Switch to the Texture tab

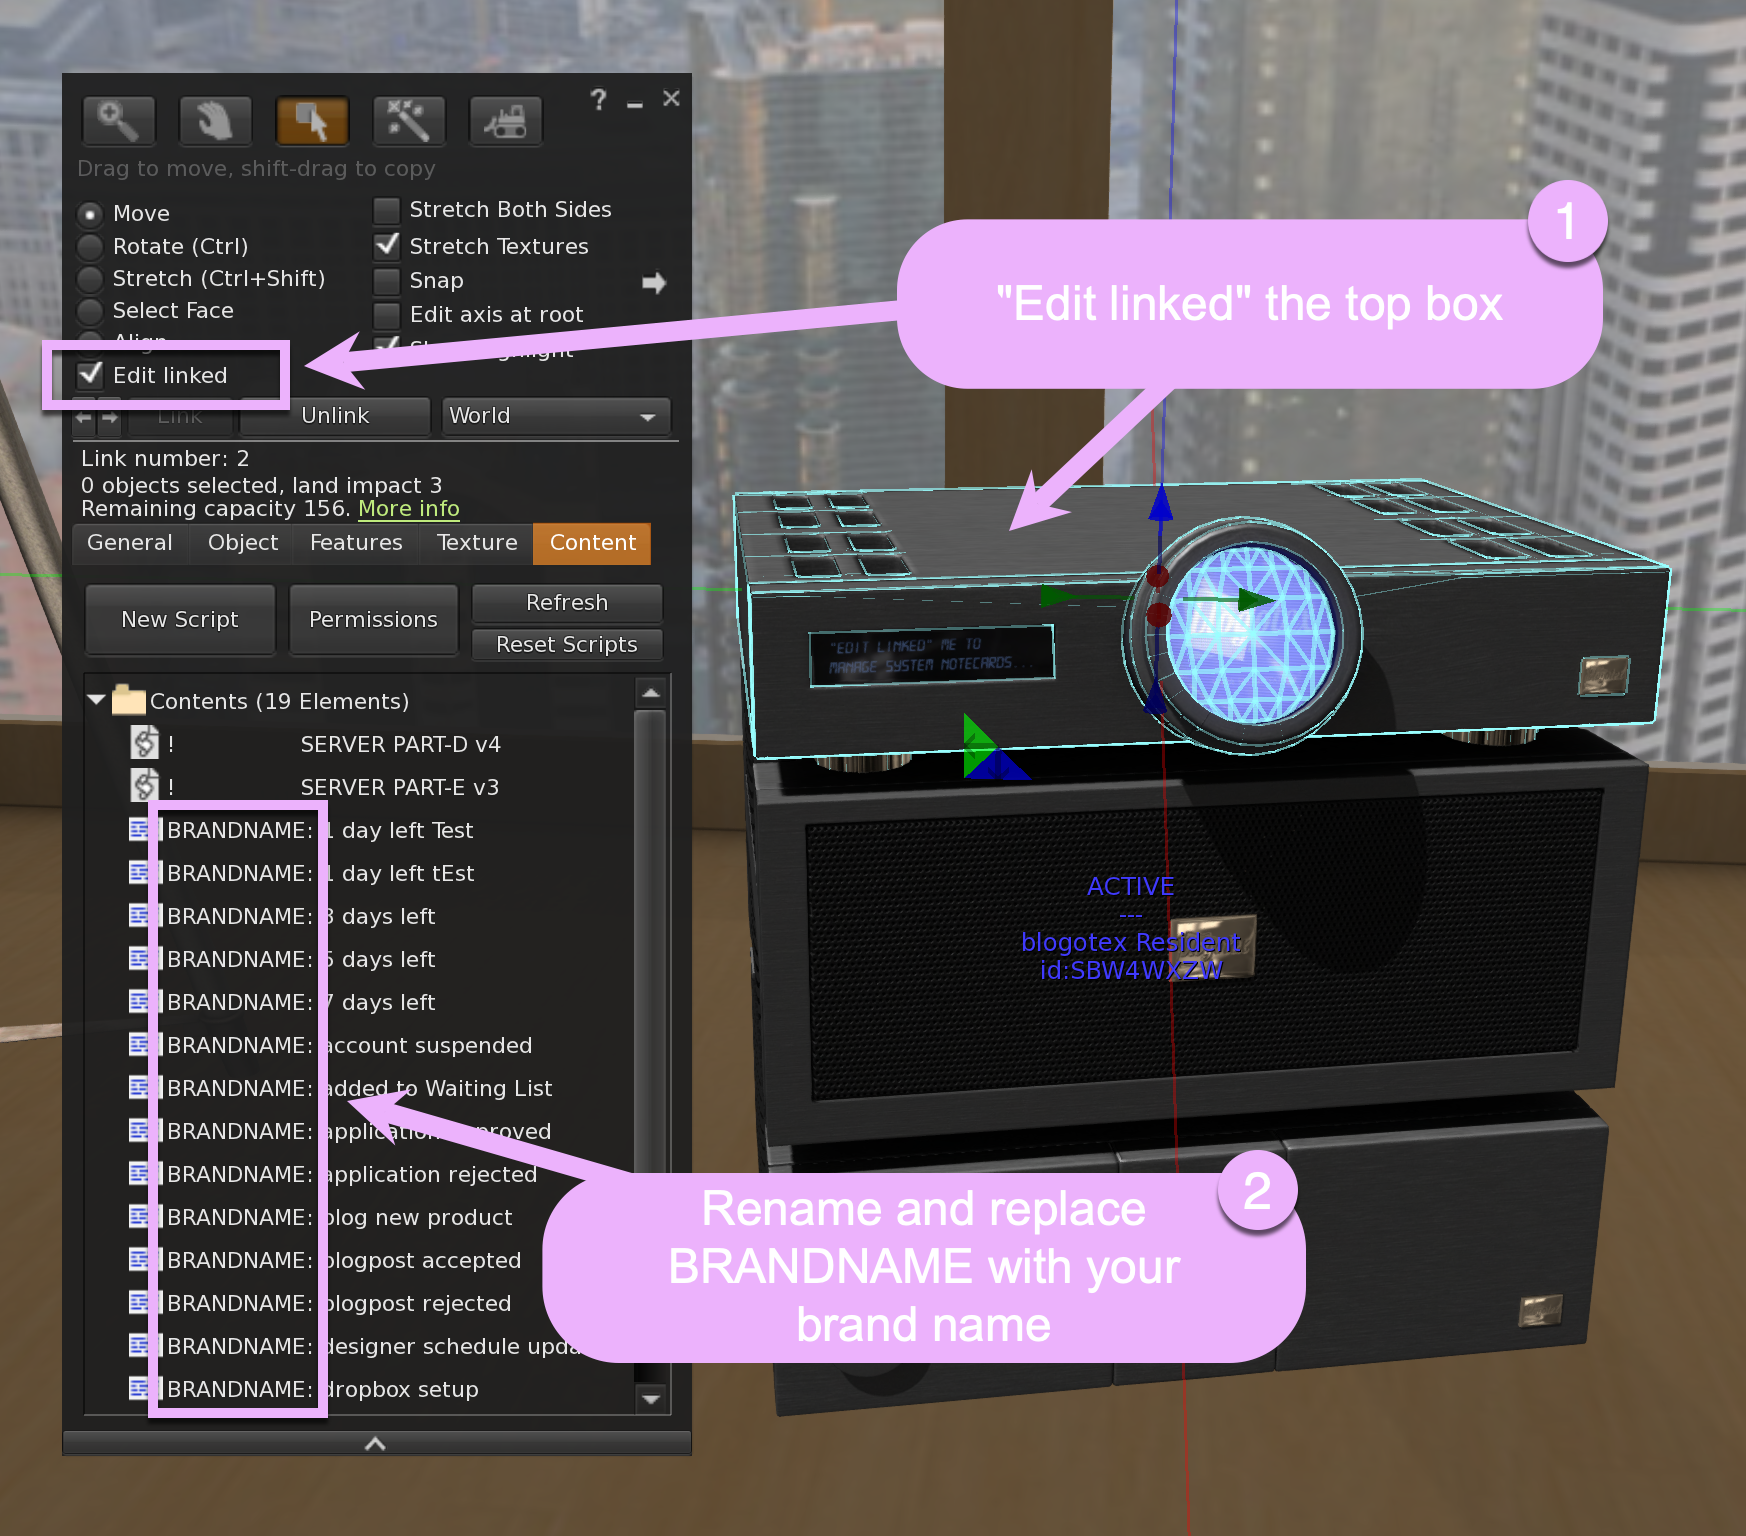point(476,543)
